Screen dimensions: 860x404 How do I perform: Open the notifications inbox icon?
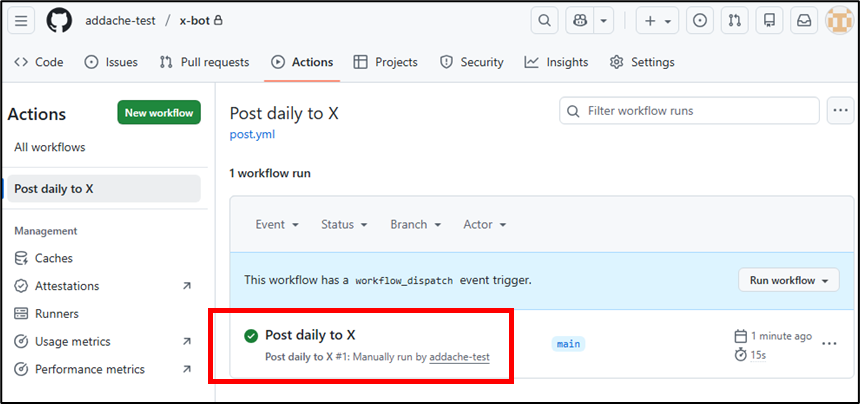[x=803, y=20]
